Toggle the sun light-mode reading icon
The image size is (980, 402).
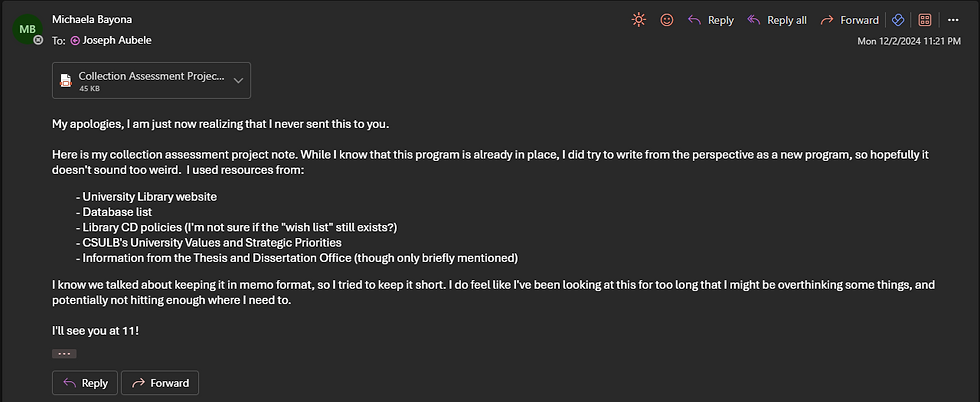pos(639,20)
